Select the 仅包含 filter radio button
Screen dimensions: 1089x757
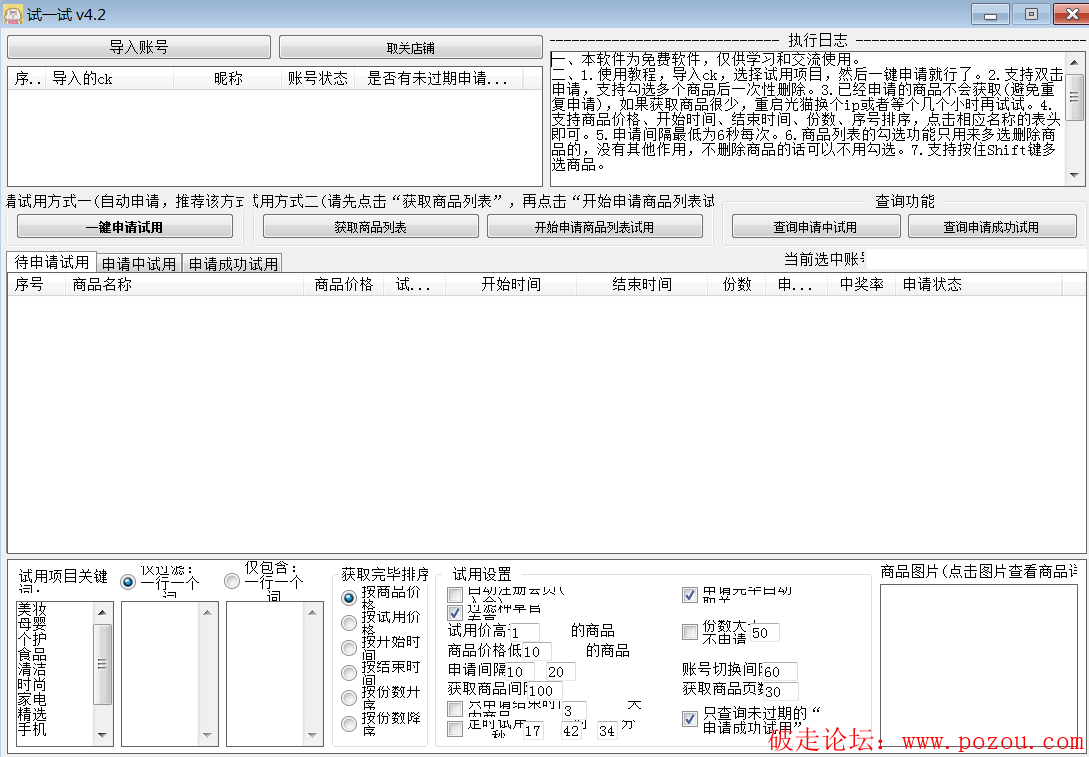[x=232, y=581]
